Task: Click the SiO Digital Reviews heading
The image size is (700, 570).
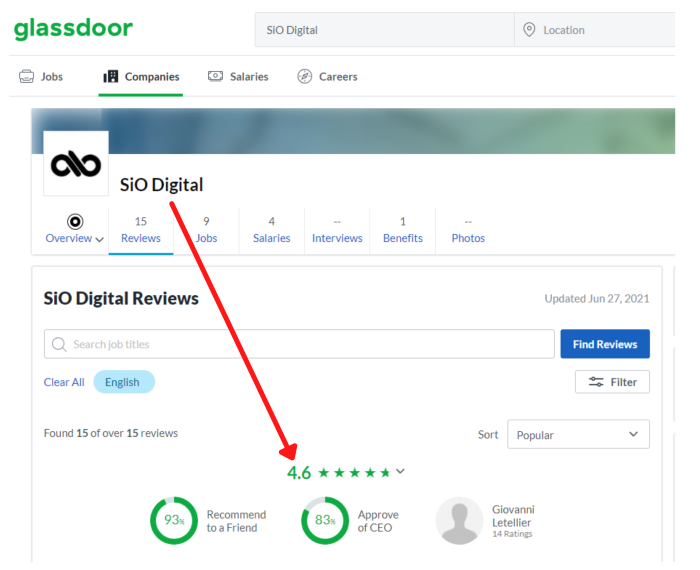Action: coord(121,298)
